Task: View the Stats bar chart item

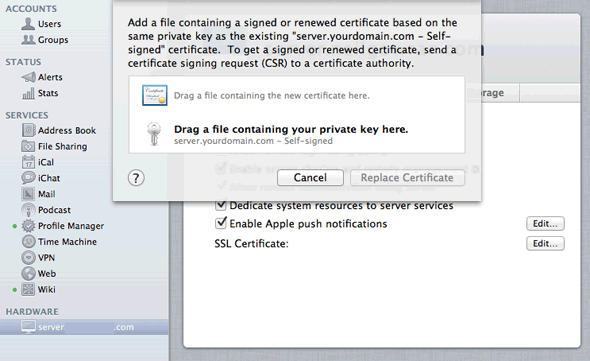Action: point(40,93)
